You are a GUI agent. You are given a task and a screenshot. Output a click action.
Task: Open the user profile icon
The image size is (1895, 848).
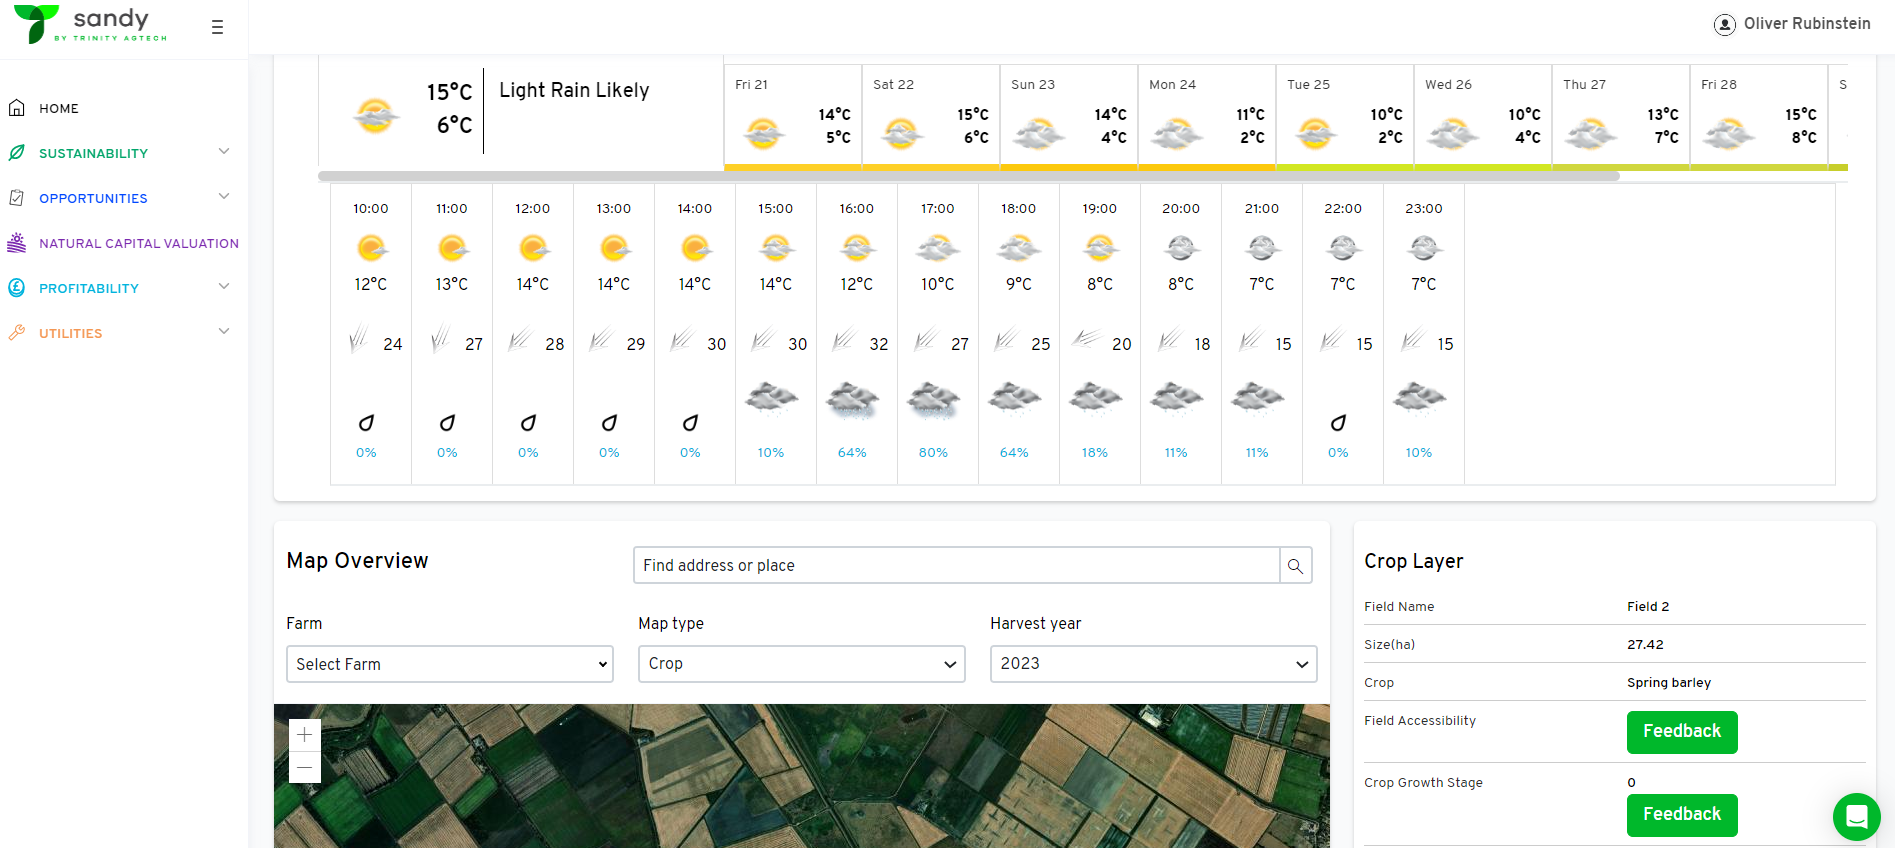coord(1724,24)
